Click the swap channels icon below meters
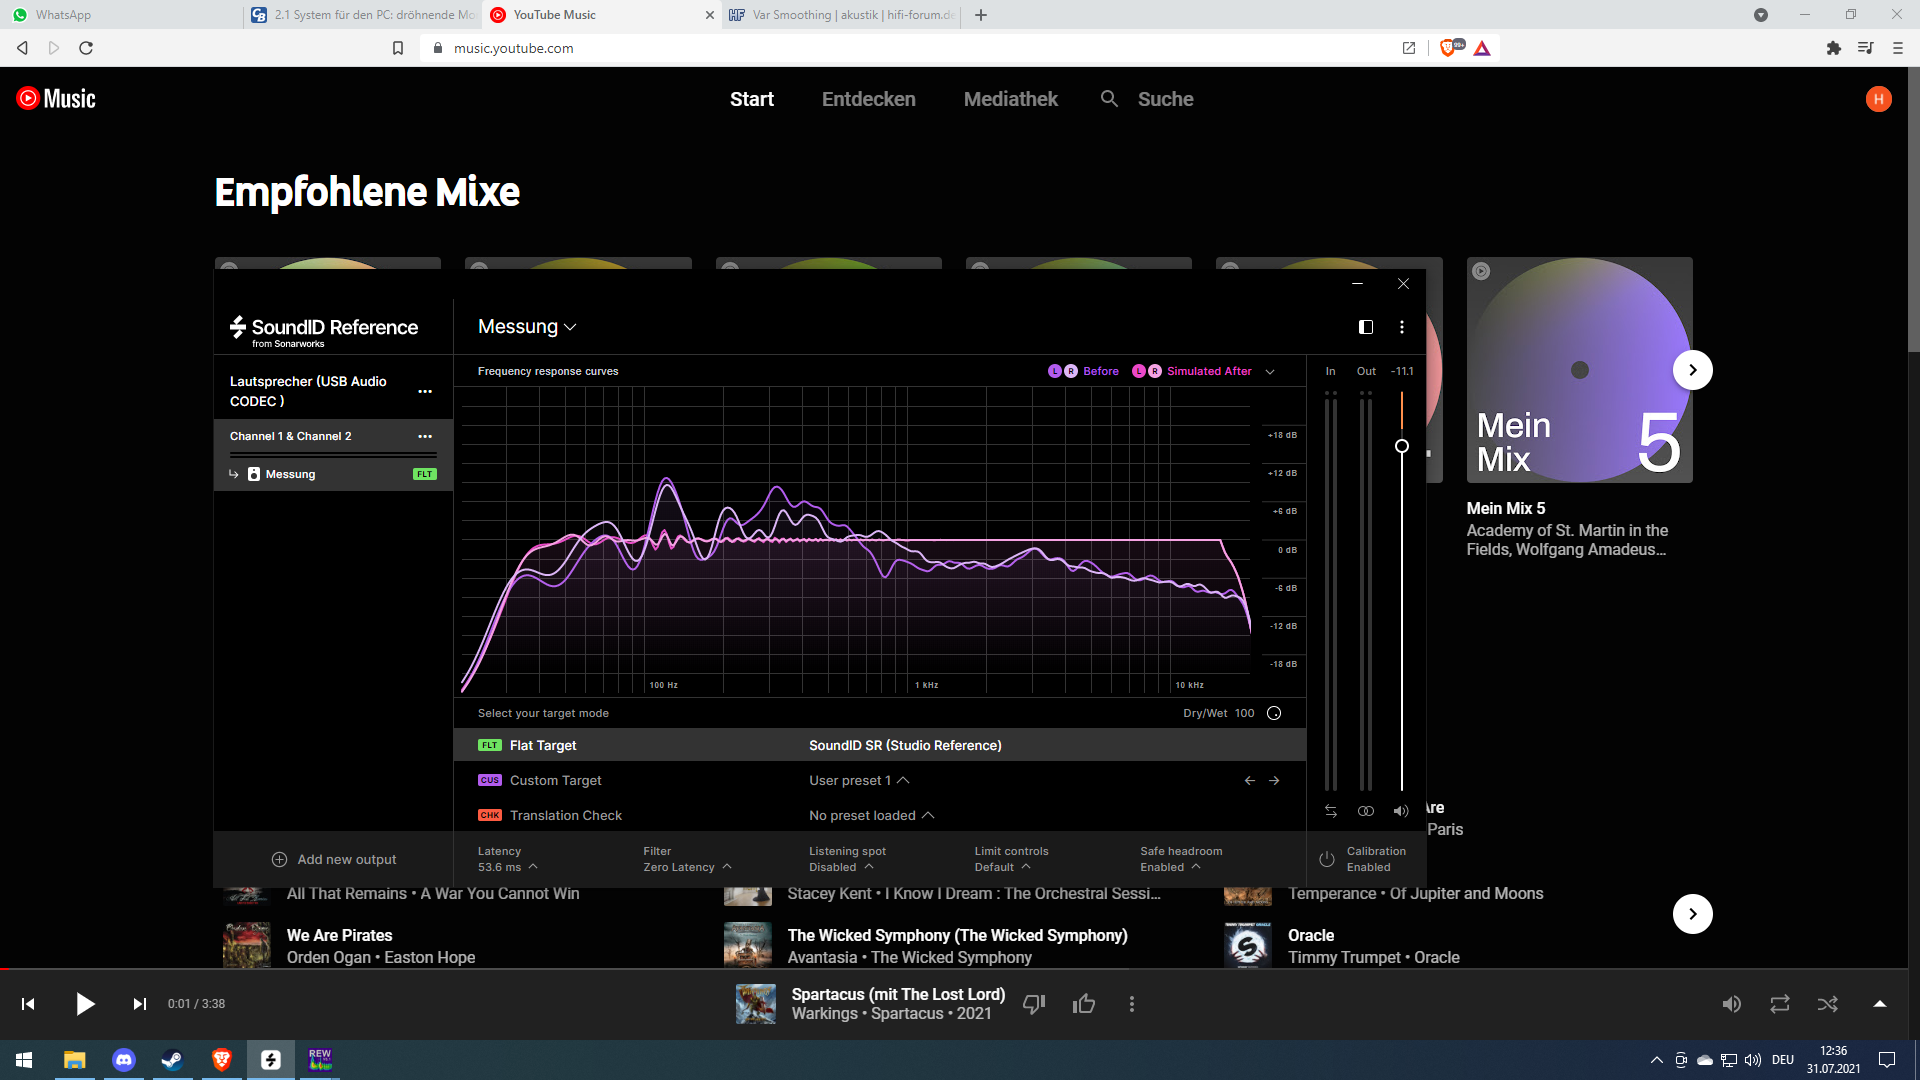1920x1080 pixels. [1331, 811]
